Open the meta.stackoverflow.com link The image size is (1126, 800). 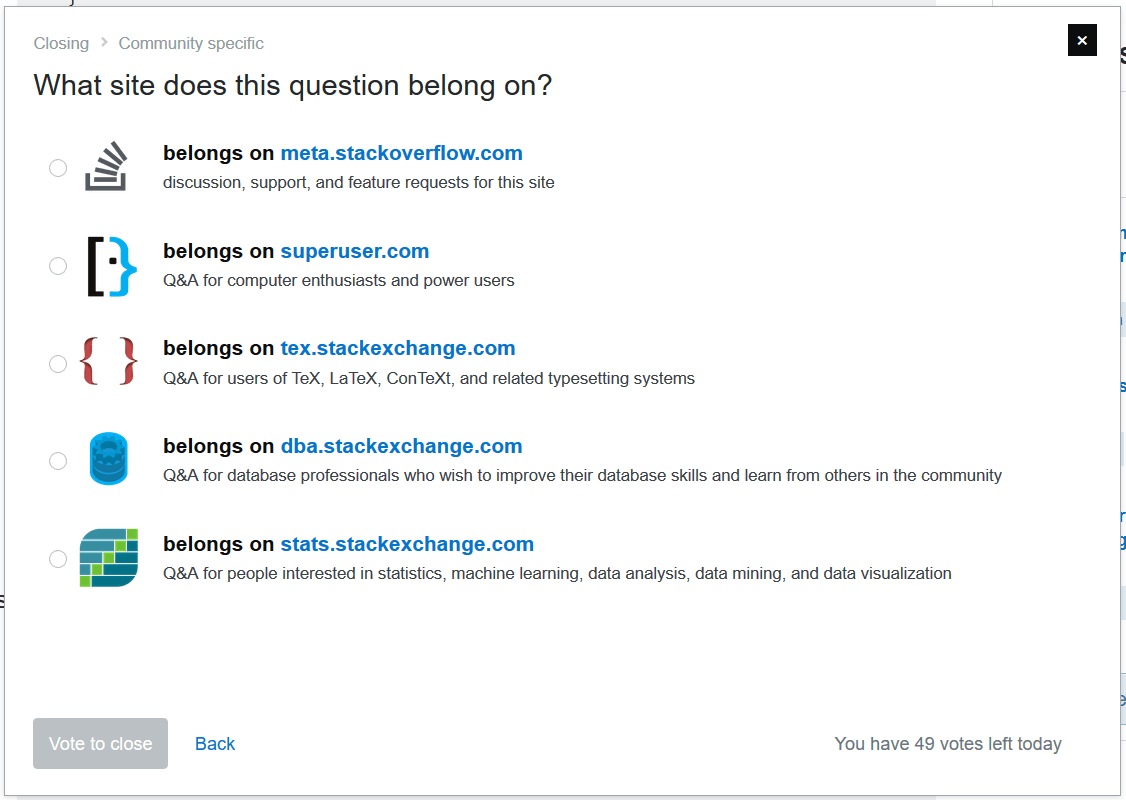pos(401,153)
